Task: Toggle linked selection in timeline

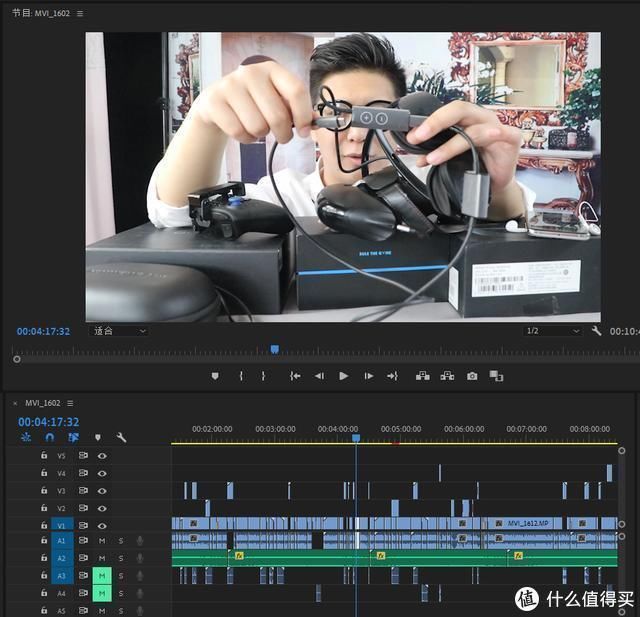Action: coord(74,437)
